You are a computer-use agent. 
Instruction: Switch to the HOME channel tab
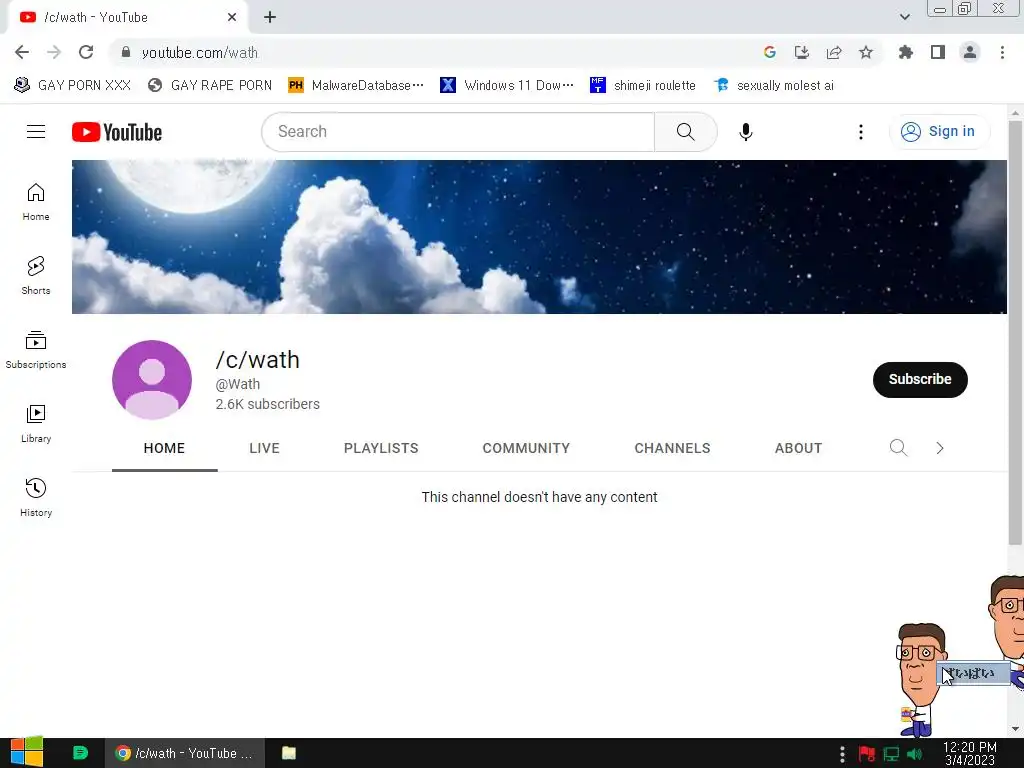(165, 448)
